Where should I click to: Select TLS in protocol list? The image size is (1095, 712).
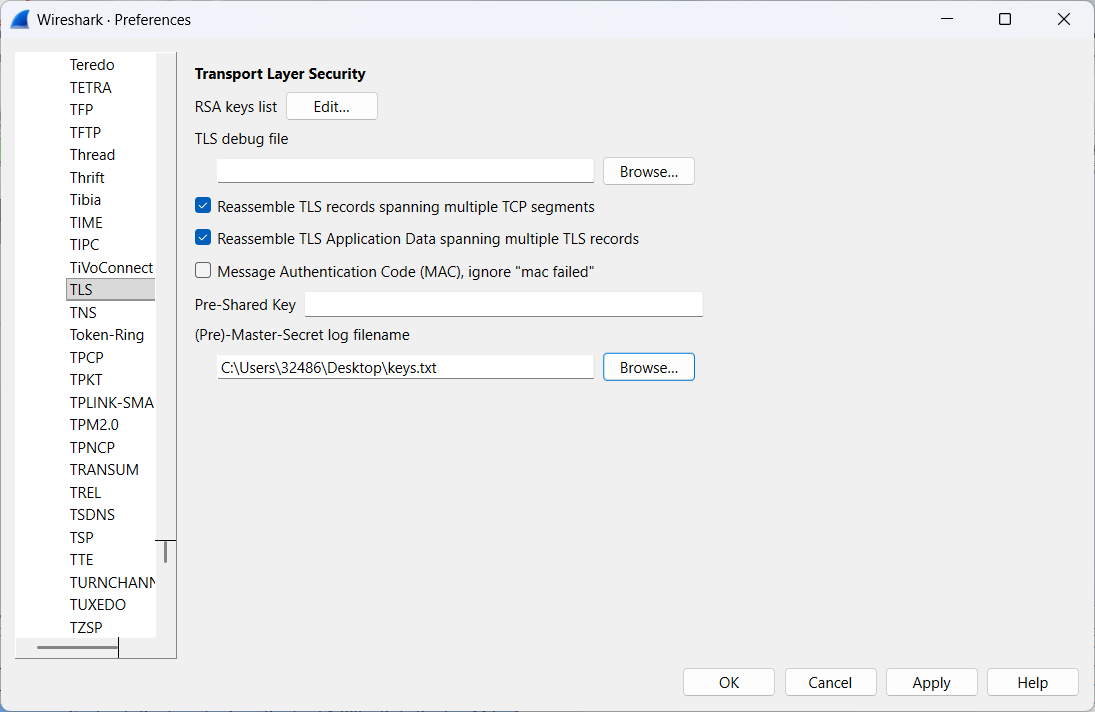pyautogui.click(x=81, y=290)
